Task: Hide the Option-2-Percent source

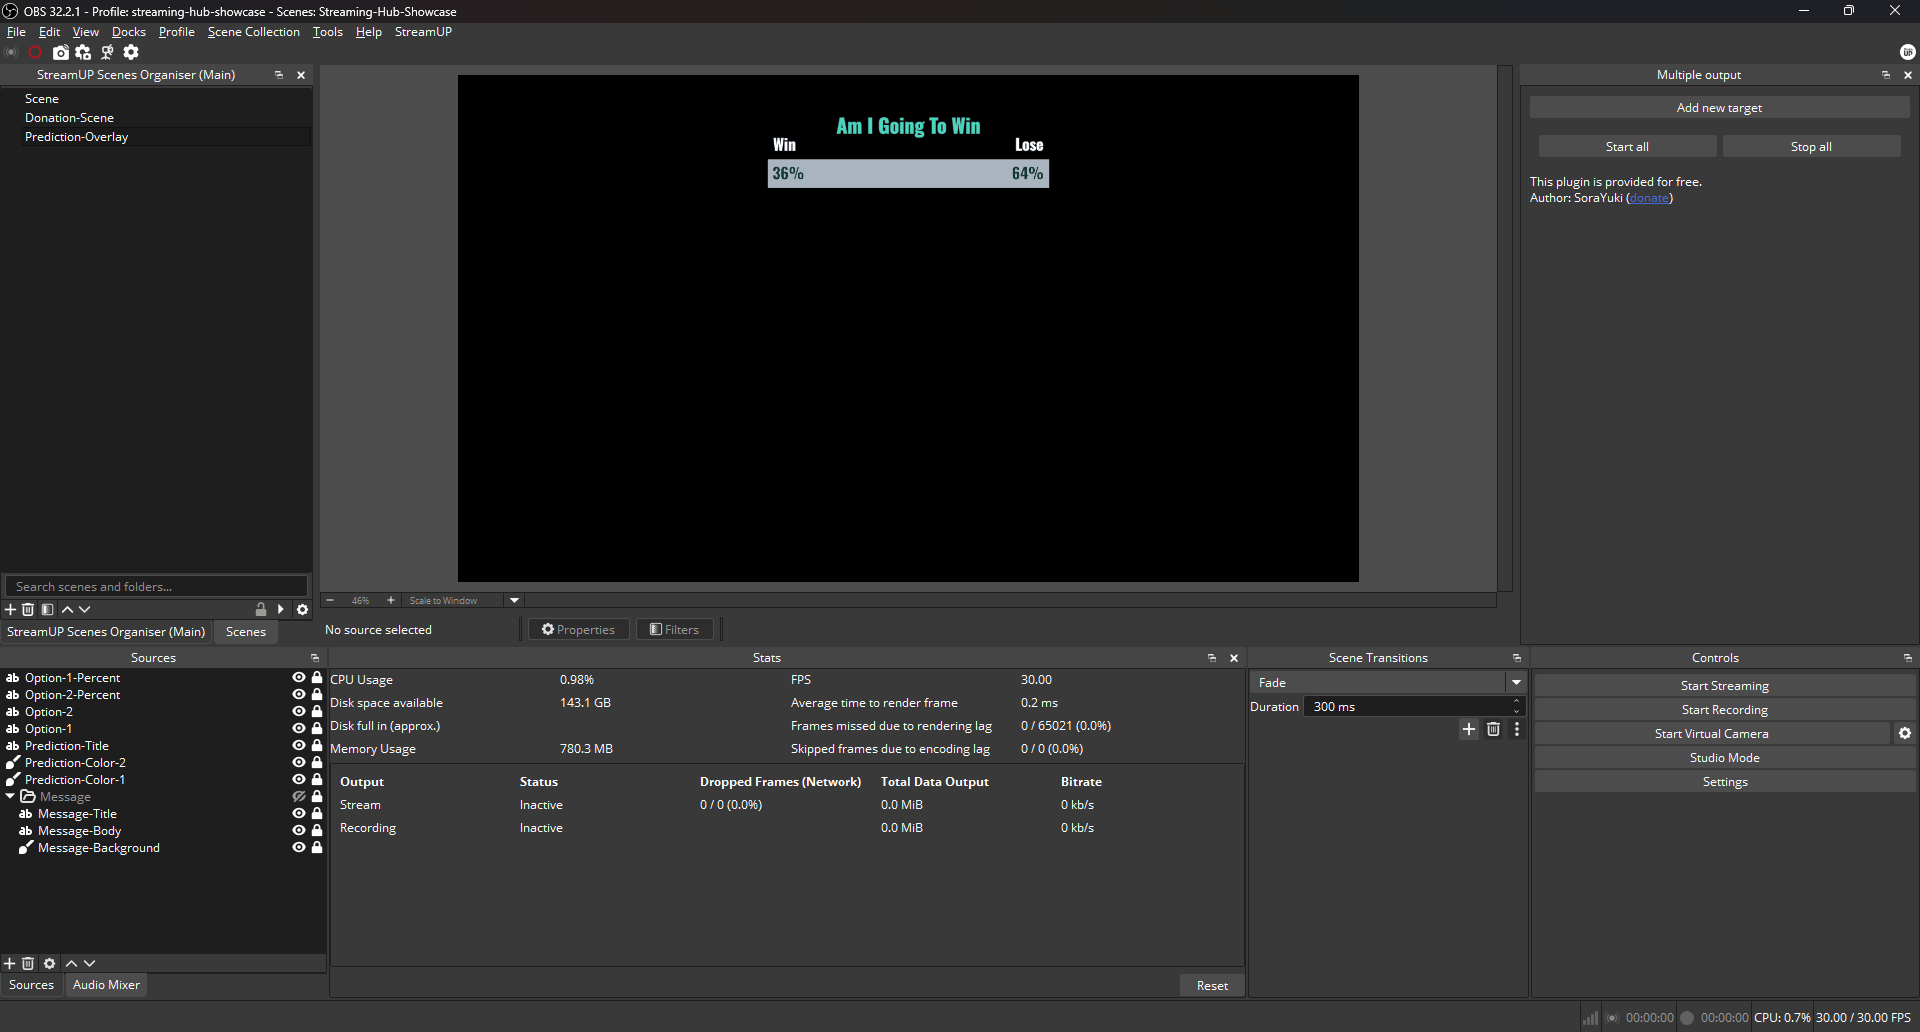Action: coord(298,694)
